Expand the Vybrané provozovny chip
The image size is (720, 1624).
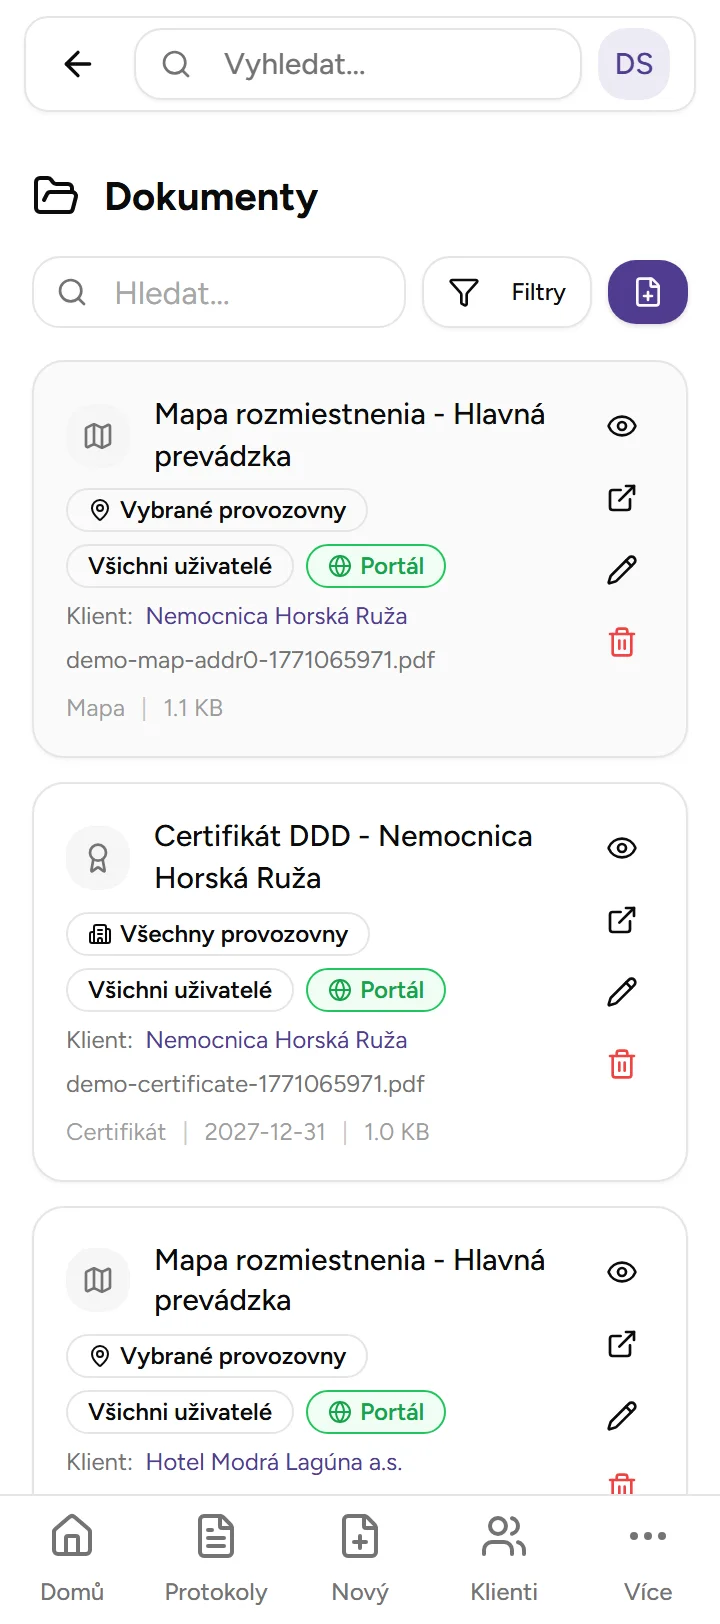tap(216, 510)
